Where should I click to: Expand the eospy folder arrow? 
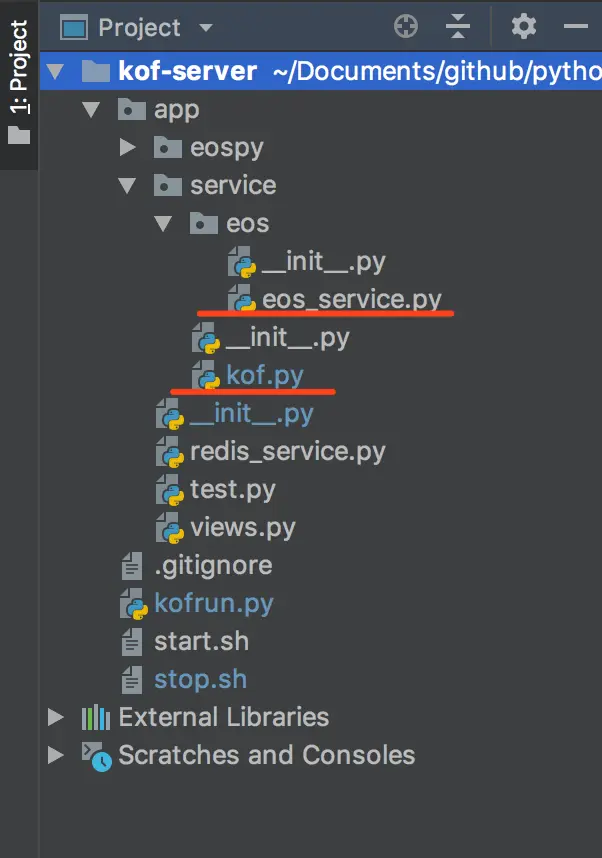coord(127,148)
